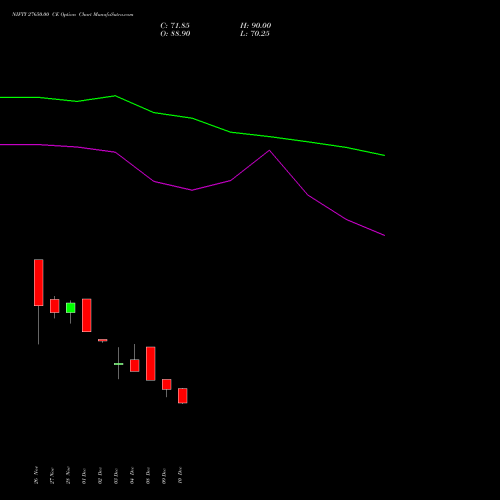Select the 27 Nov date label
Screen dimensions: 500x500
coord(52,475)
